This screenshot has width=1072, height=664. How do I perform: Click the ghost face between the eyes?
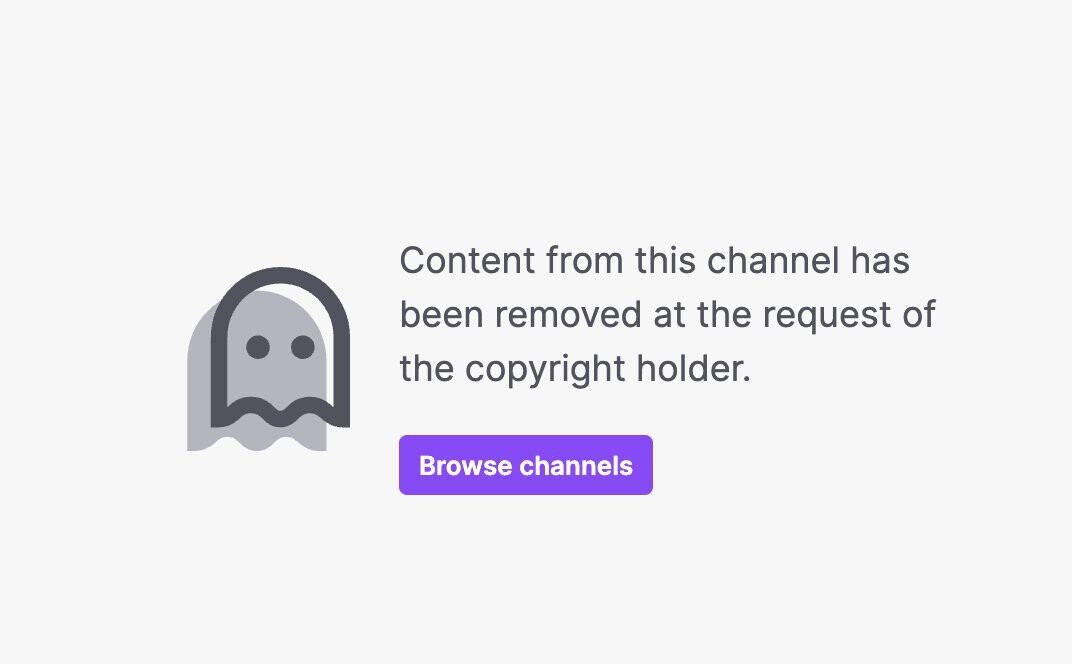(x=280, y=347)
